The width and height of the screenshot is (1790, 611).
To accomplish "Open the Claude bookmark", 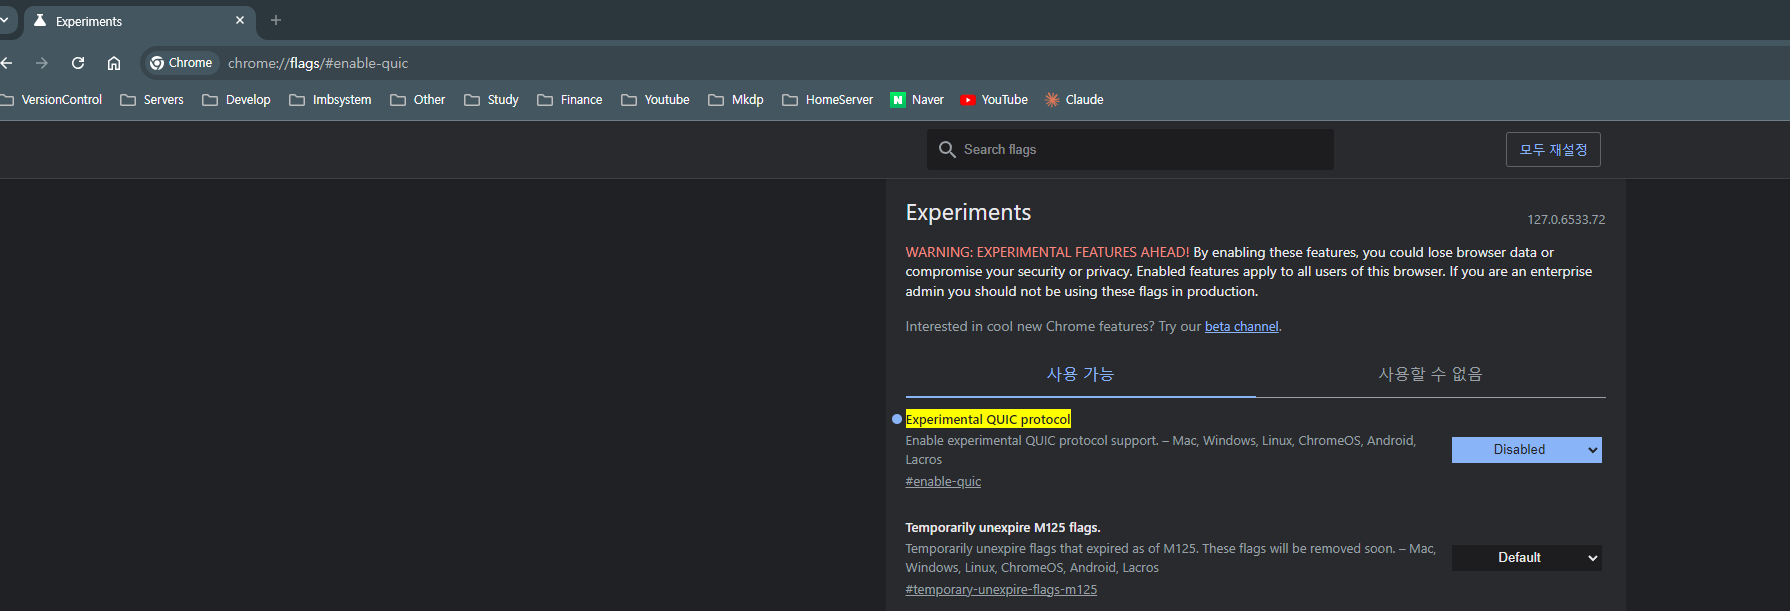I will [x=1074, y=100].
